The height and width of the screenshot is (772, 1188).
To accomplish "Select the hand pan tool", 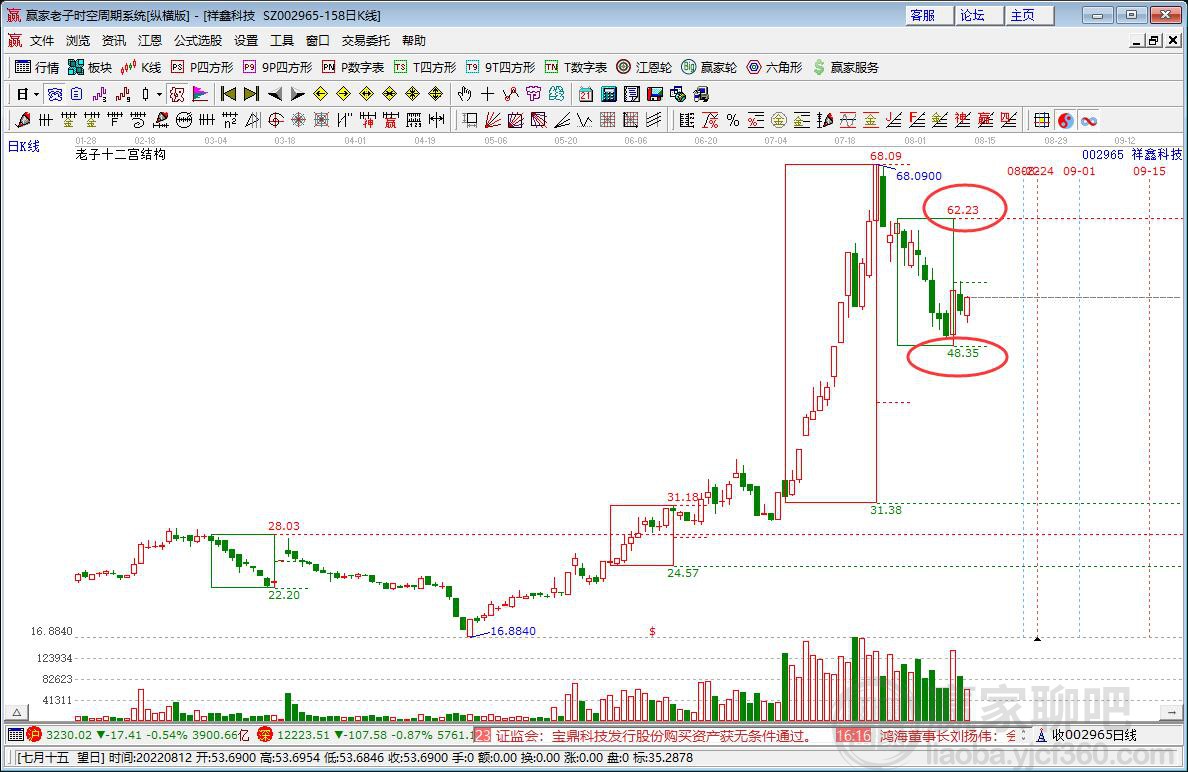I will pos(464,94).
